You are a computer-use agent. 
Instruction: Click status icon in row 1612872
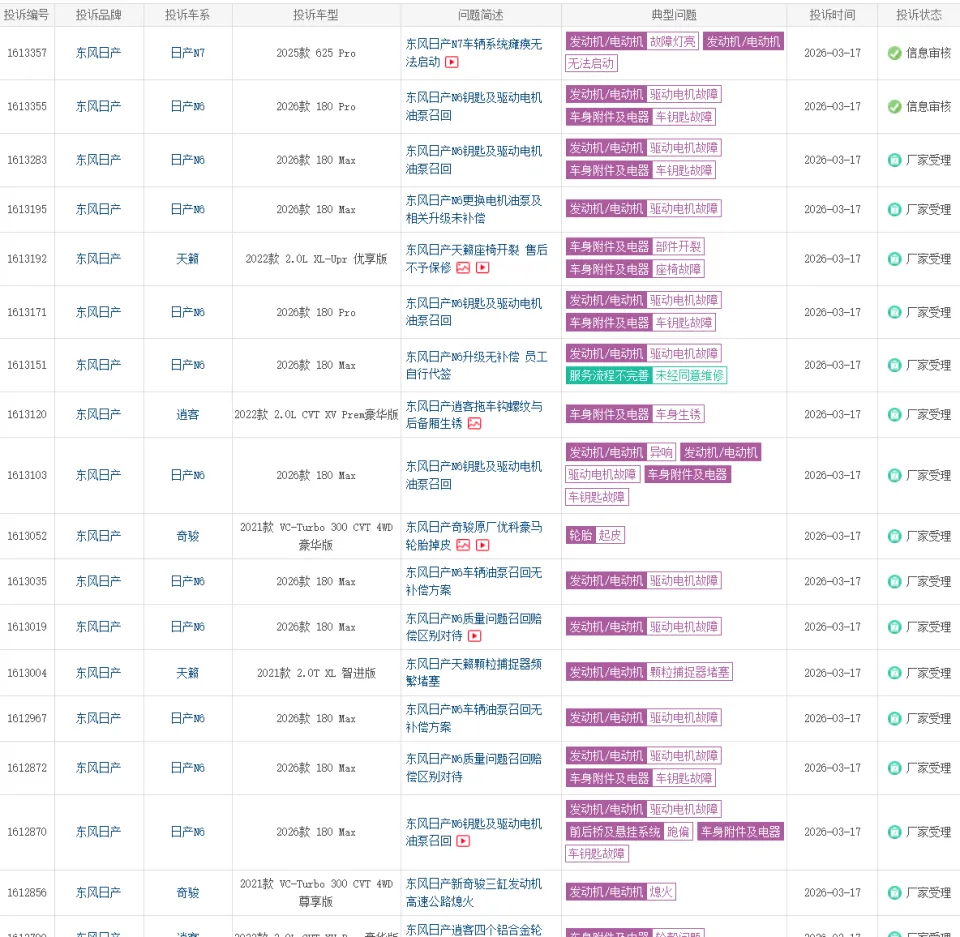(894, 768)
